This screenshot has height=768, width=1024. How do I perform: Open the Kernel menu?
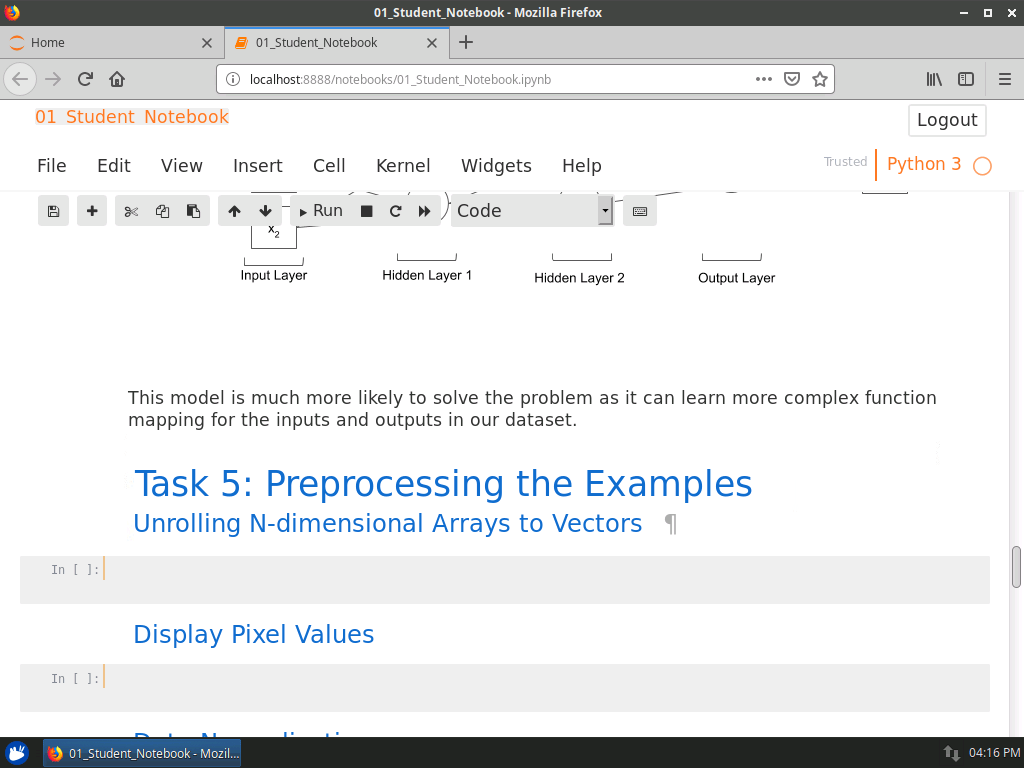coord(403,166)
